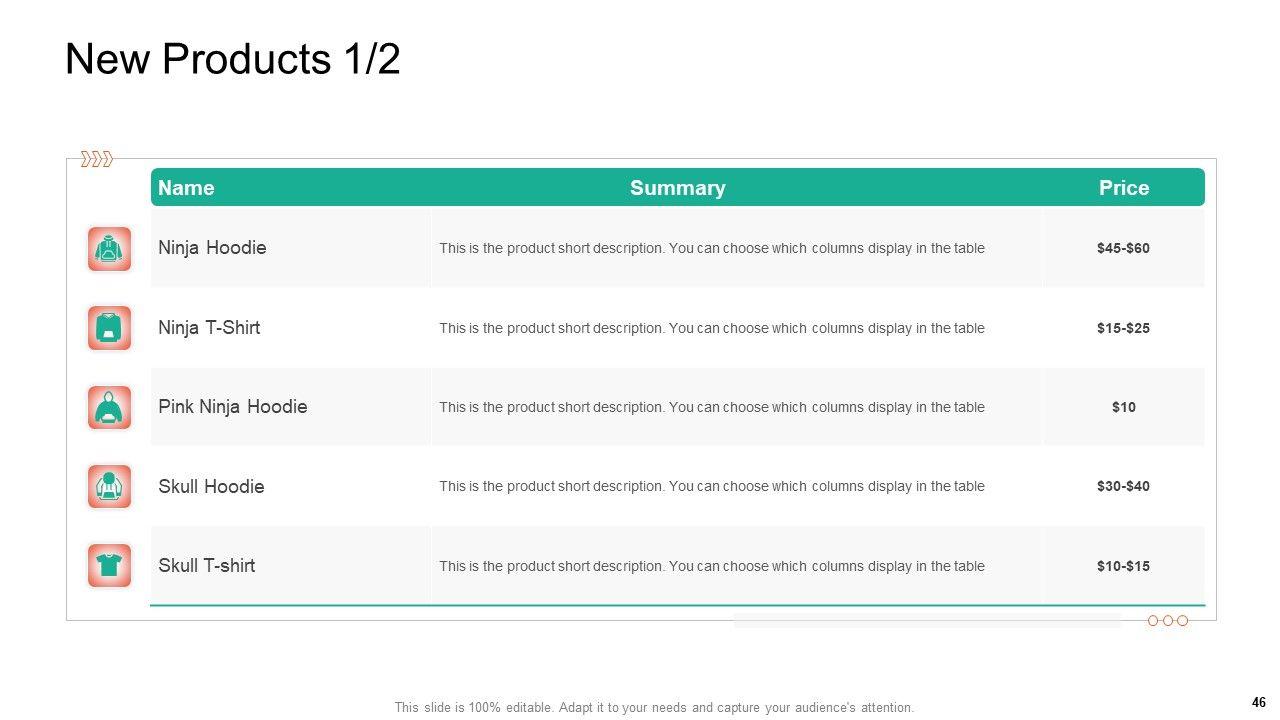Open the Pink Ninja Hoodie name link

[x=233, y=407]
